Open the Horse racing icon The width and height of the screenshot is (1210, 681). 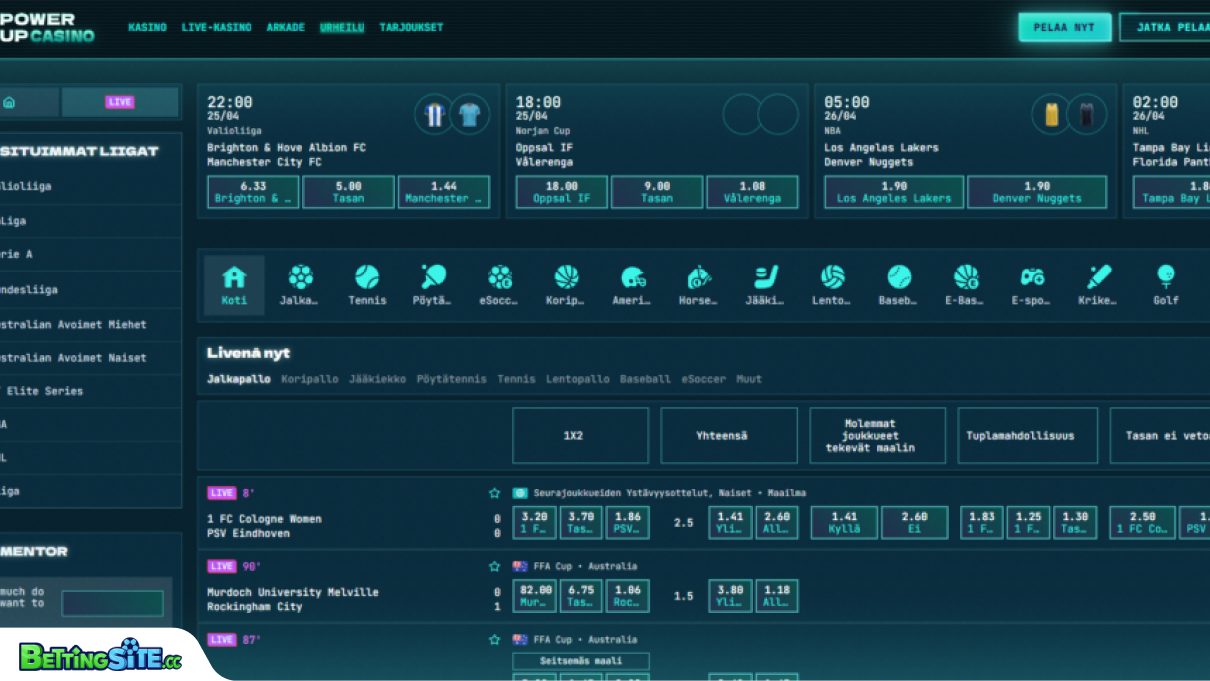(x=698, y=285)
